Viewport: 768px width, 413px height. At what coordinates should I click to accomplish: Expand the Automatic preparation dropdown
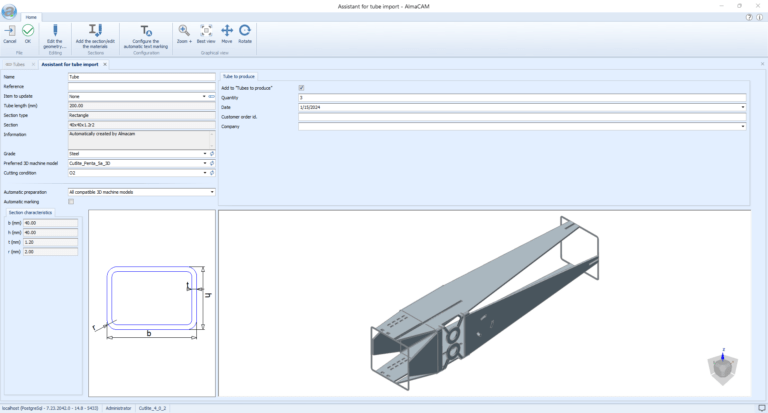(x=212, y=191)
